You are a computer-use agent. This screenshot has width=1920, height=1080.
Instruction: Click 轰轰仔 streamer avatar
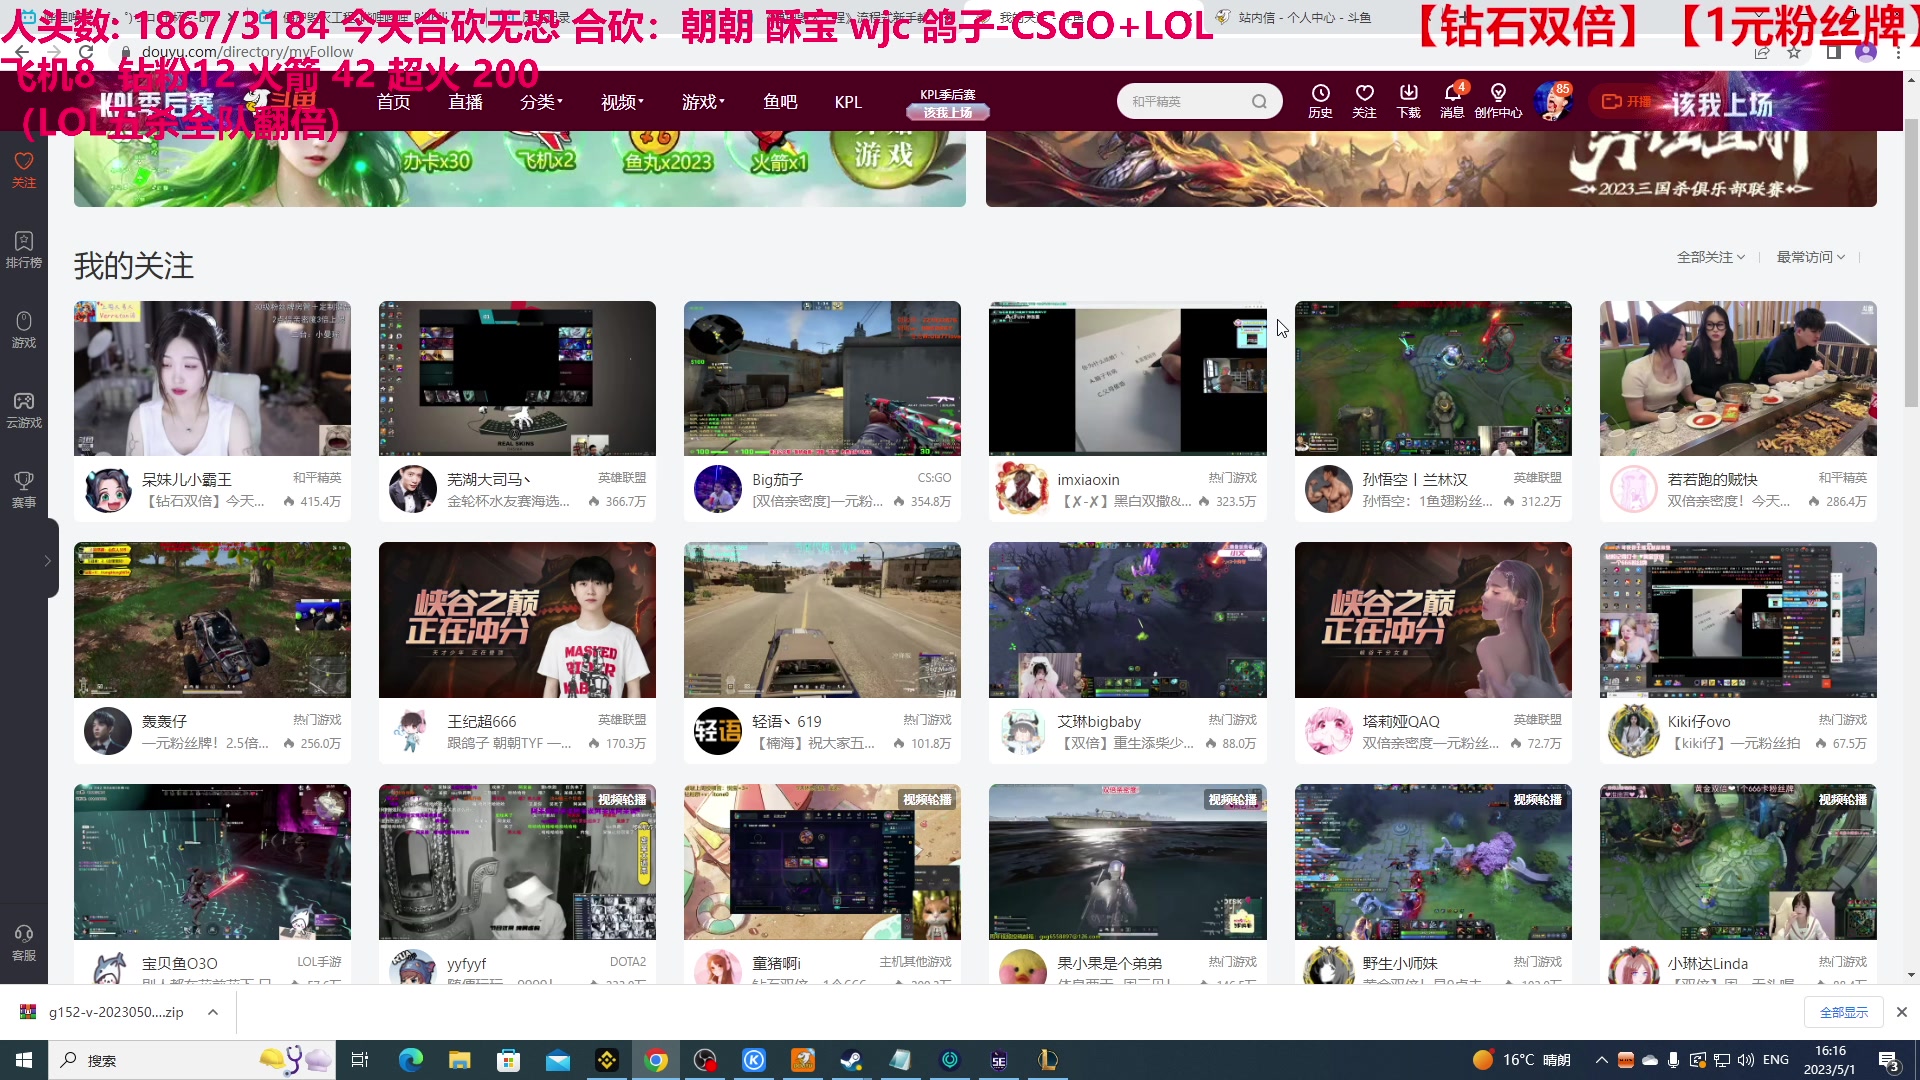click(108, 731)
